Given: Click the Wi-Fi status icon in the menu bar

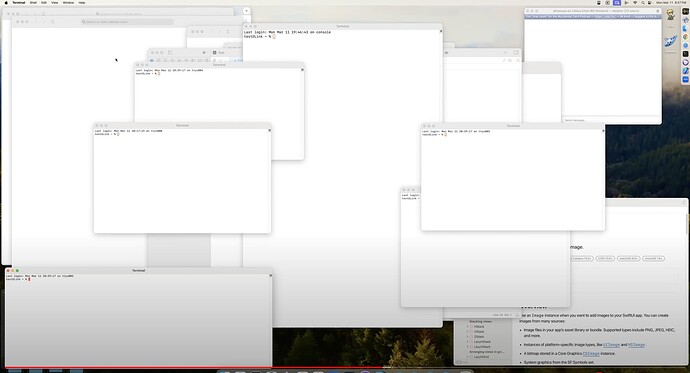Looking at the screenshot, I should [x=635, y=3].
